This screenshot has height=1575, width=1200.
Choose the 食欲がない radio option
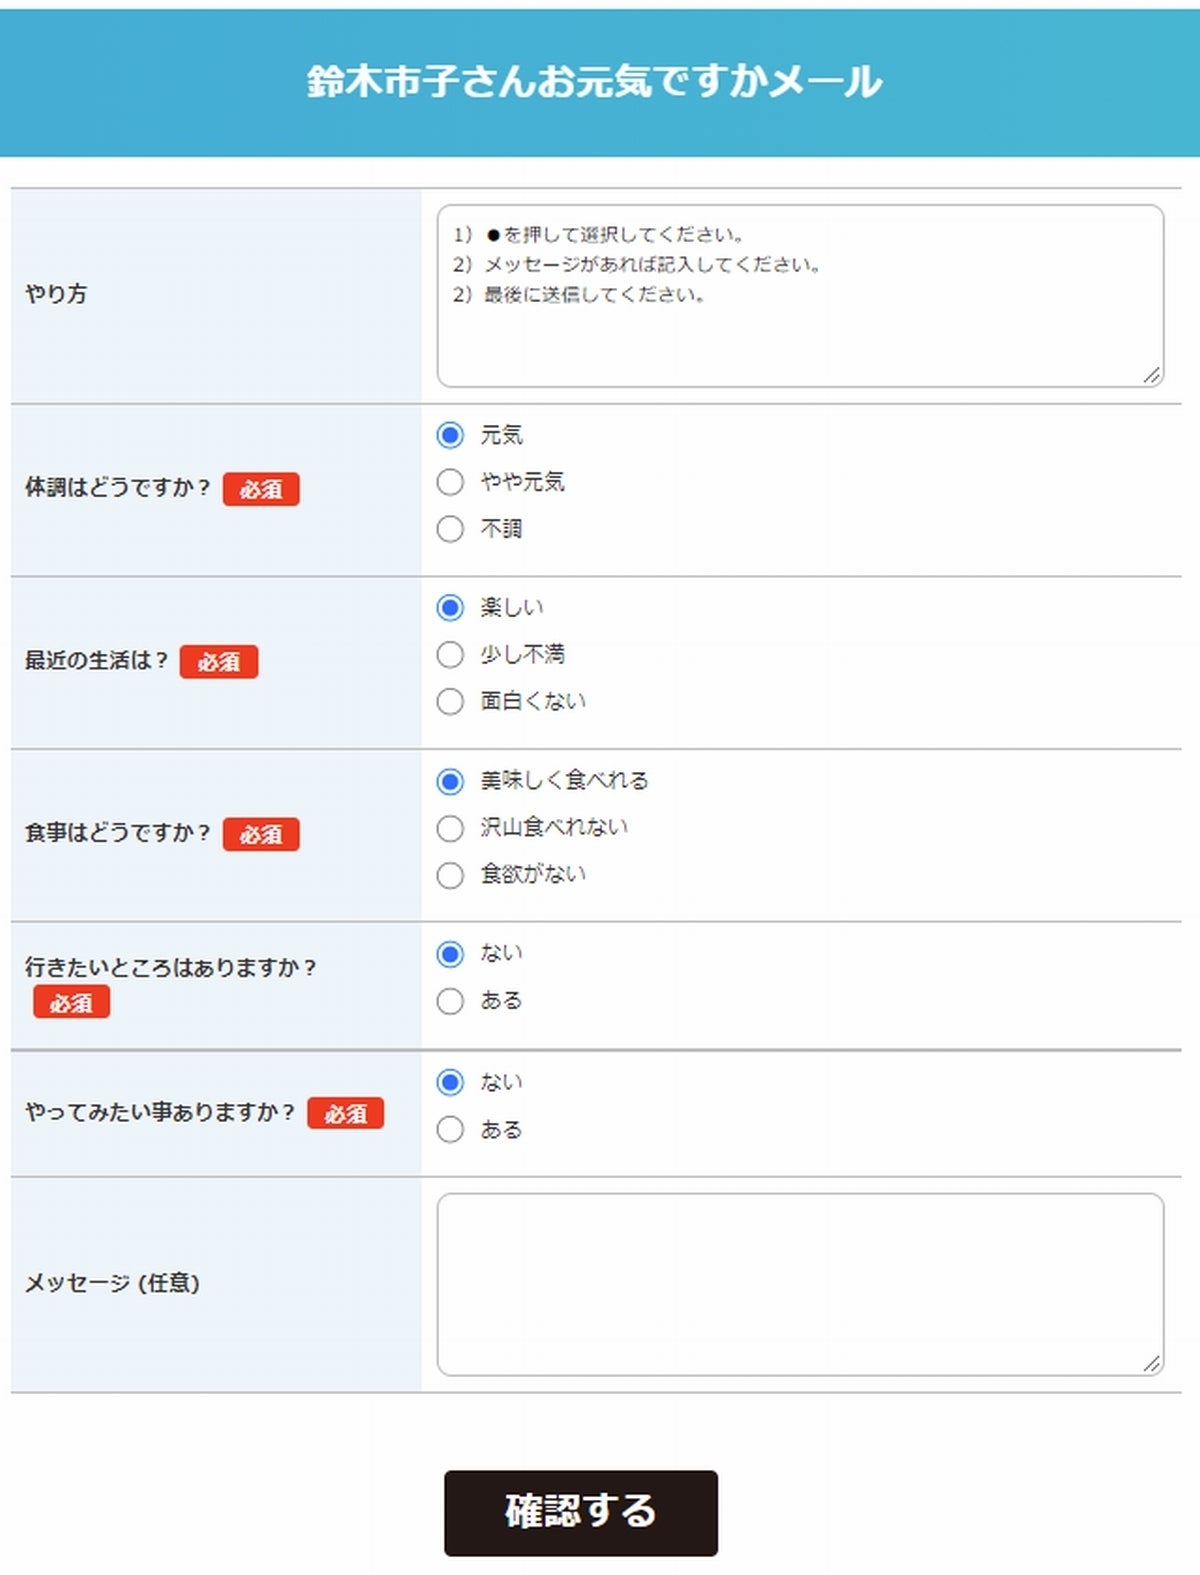450,875
